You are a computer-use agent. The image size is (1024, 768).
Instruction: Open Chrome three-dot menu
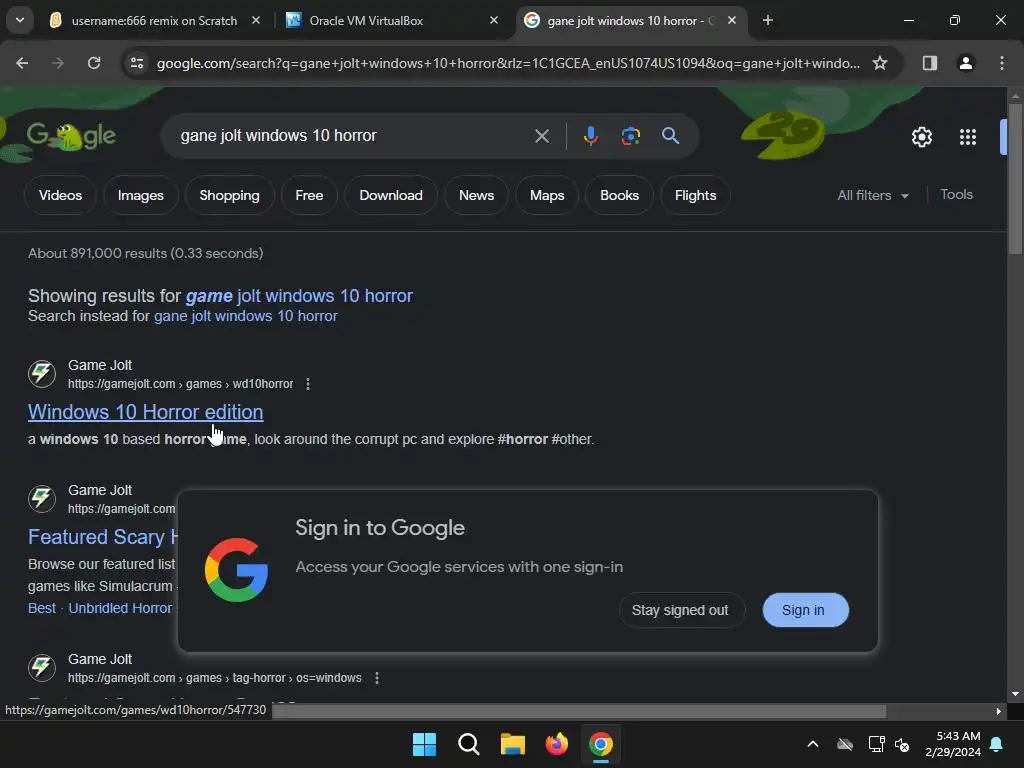[x=1001, y=63]
